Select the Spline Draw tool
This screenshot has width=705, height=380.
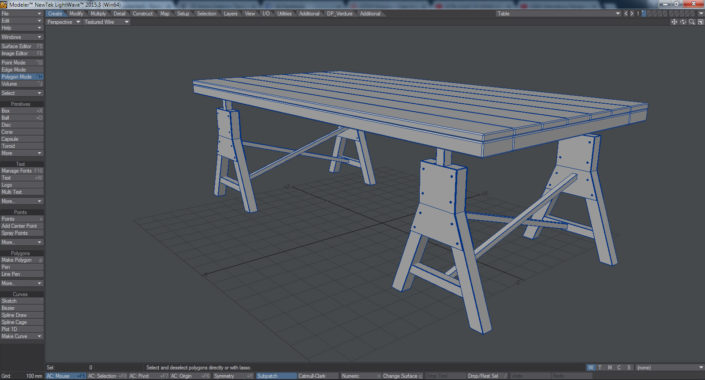point(22,315)
